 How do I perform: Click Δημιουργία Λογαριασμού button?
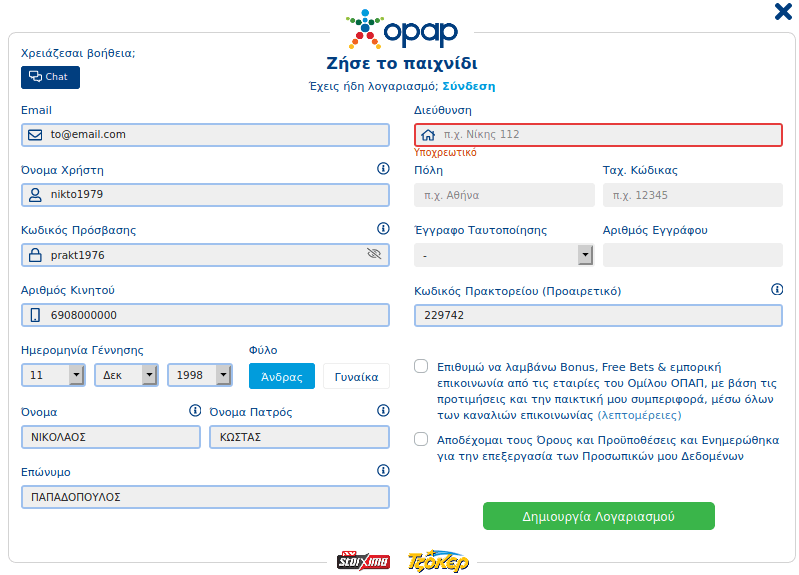coord(599,516)
